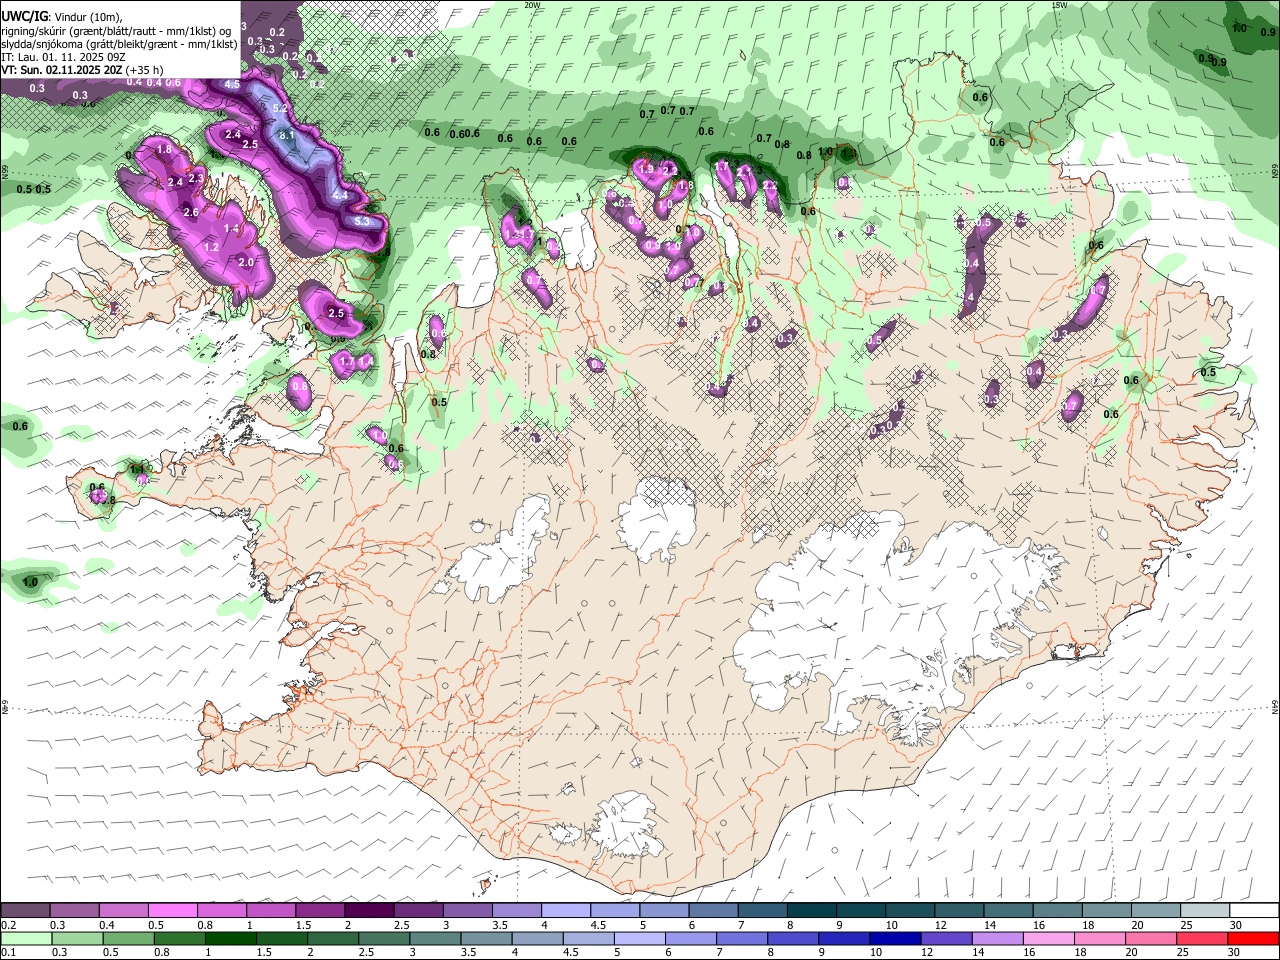This screenshot has width=1280, height=960.
Task: Pick the grayish purple 0.2 swatch in top legend
Action: (x=25, y=911)
